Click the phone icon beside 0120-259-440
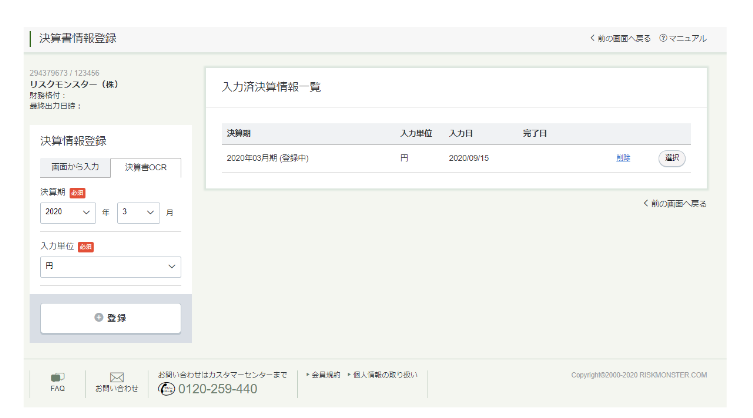 pos(167,389)
